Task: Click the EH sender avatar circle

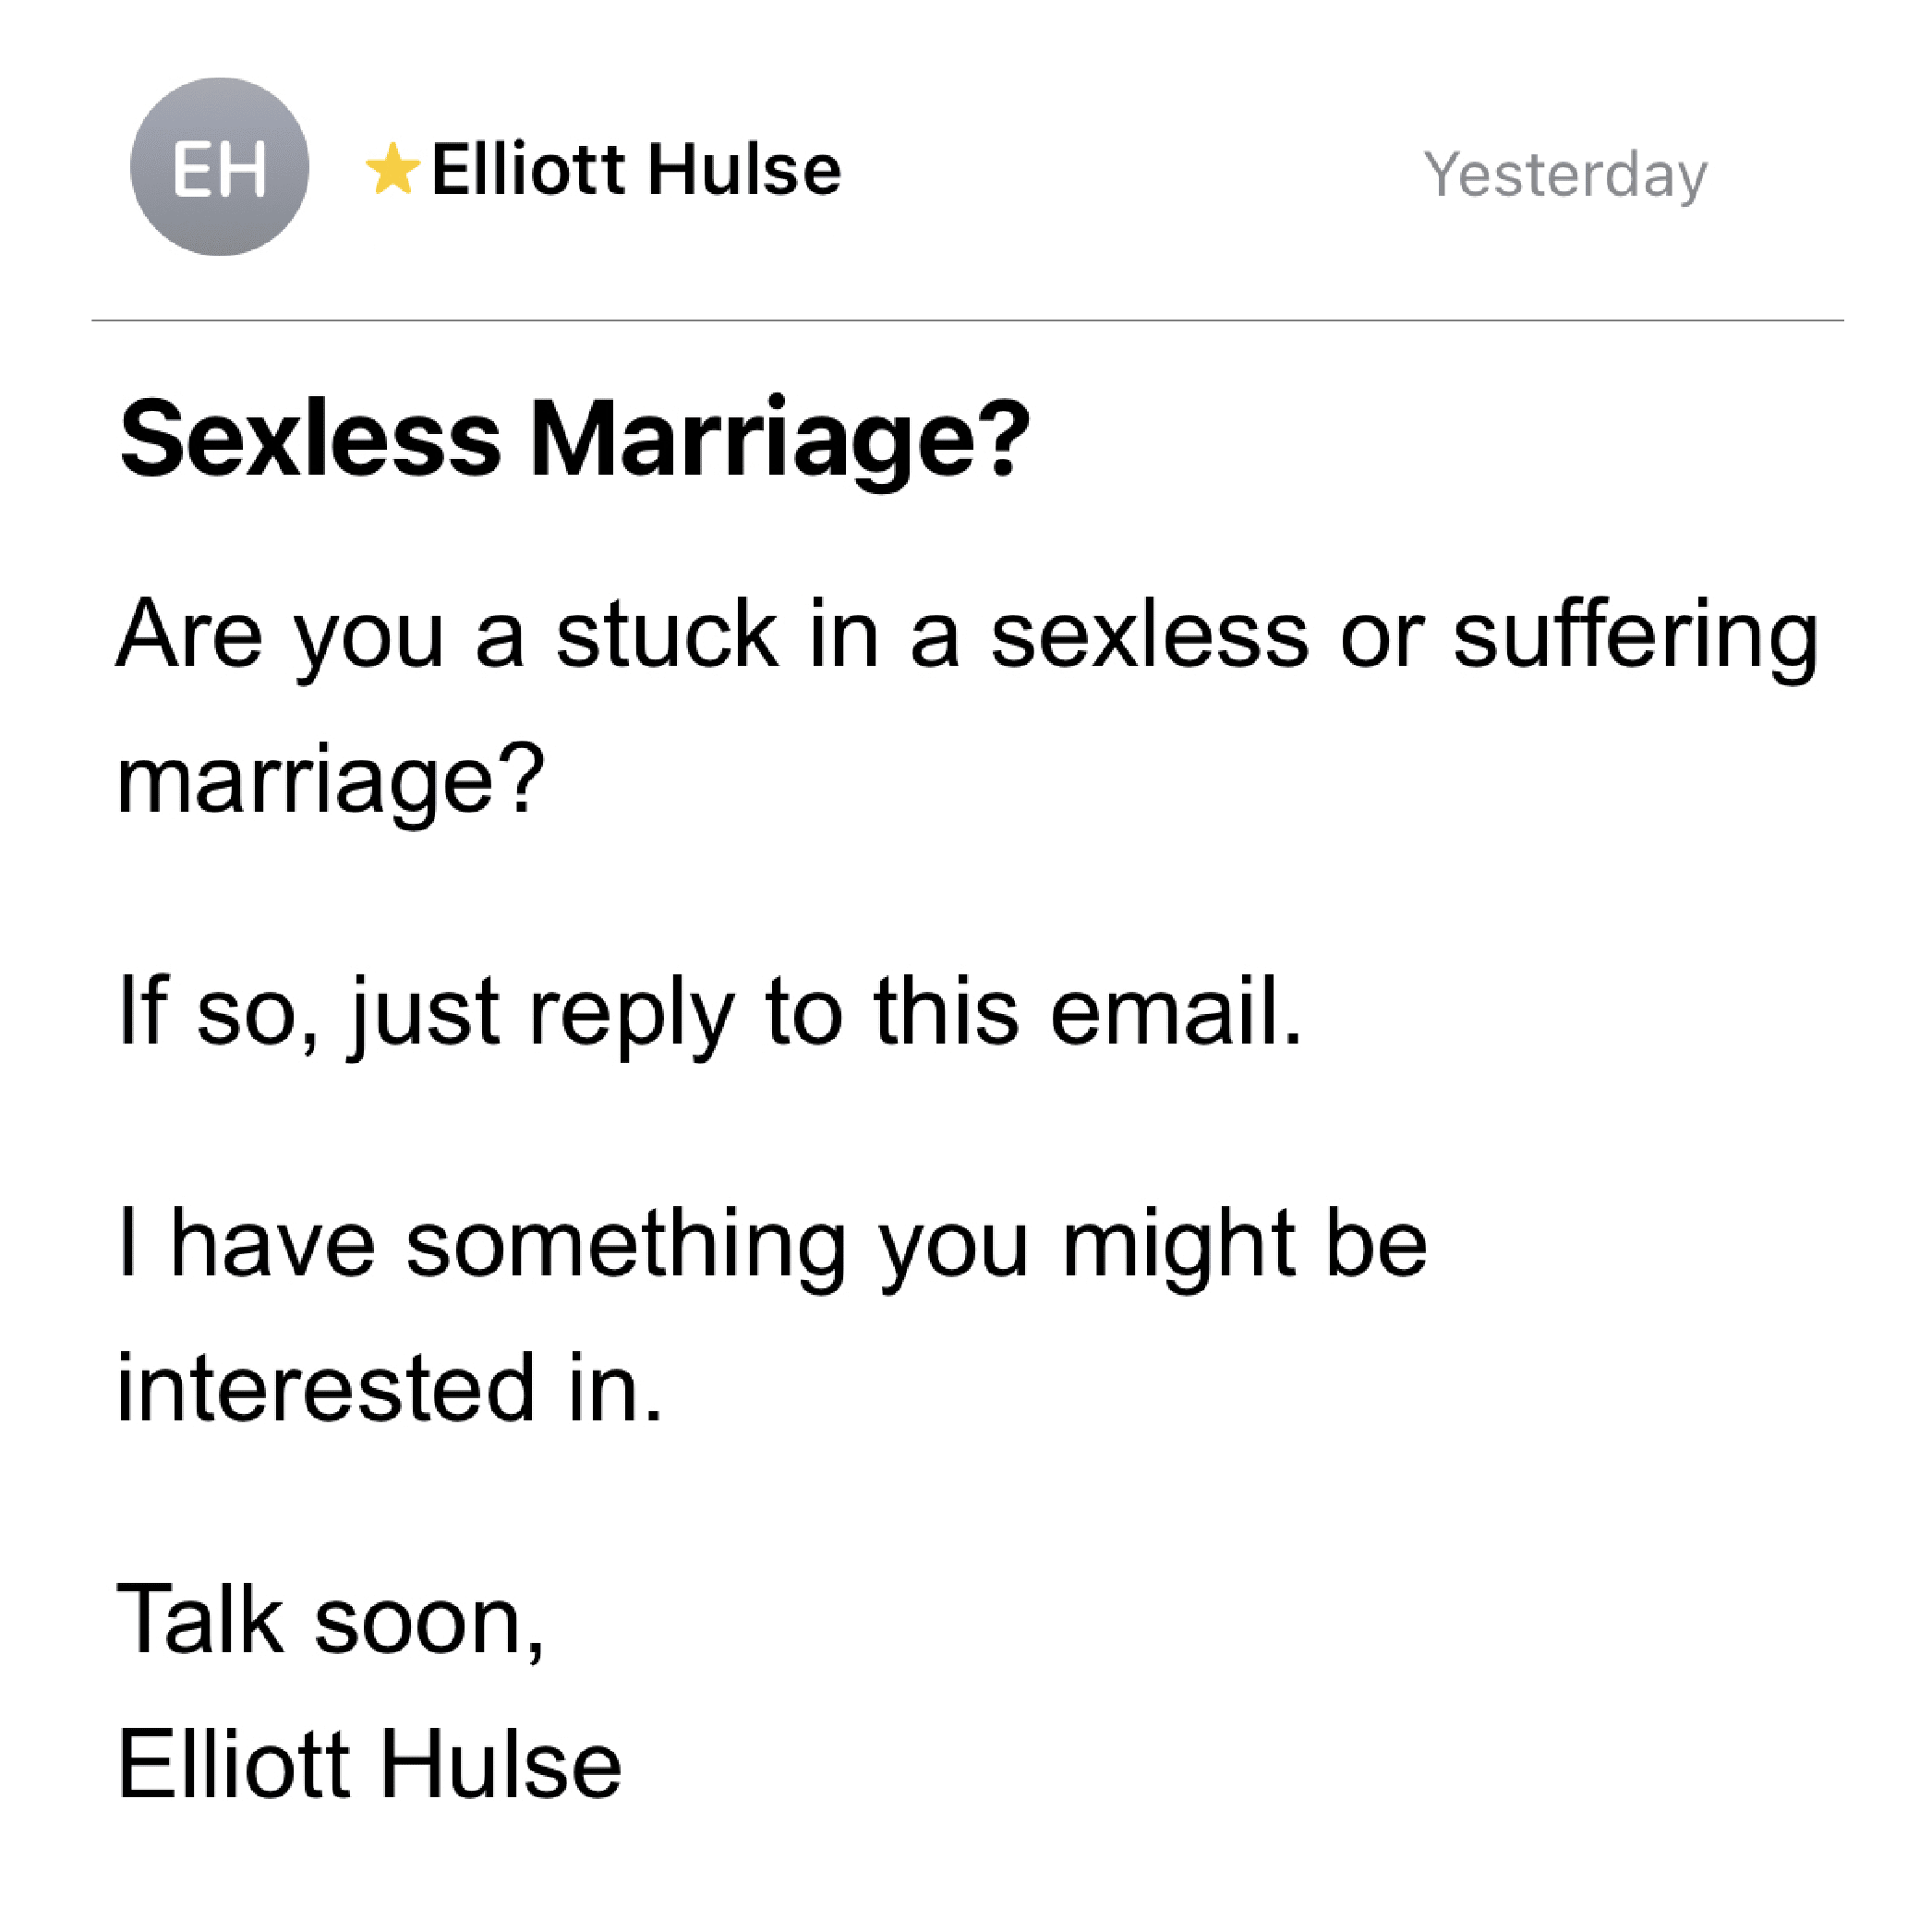Action: (x=220, y=167)
